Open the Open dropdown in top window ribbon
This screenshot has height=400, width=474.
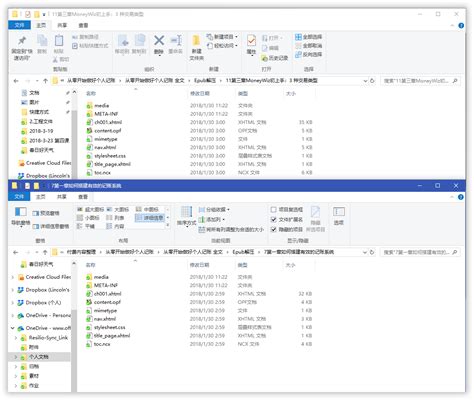(x=272, y=38)
